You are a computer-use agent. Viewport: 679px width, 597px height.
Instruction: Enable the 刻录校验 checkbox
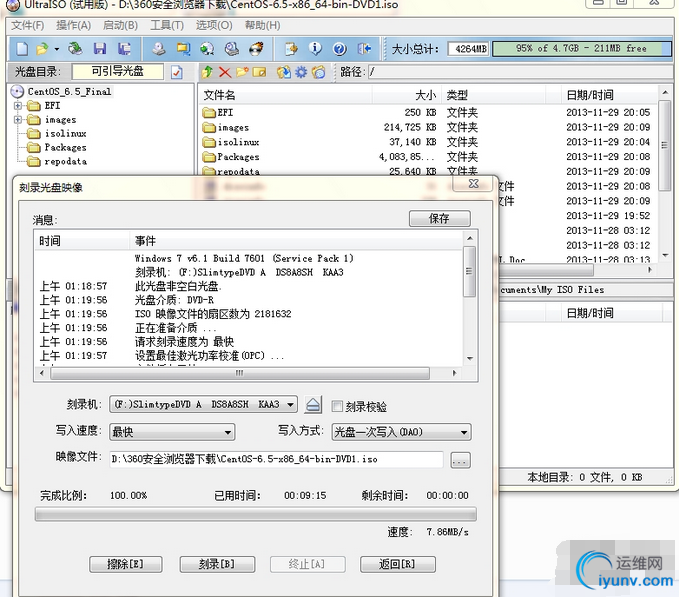337,406
